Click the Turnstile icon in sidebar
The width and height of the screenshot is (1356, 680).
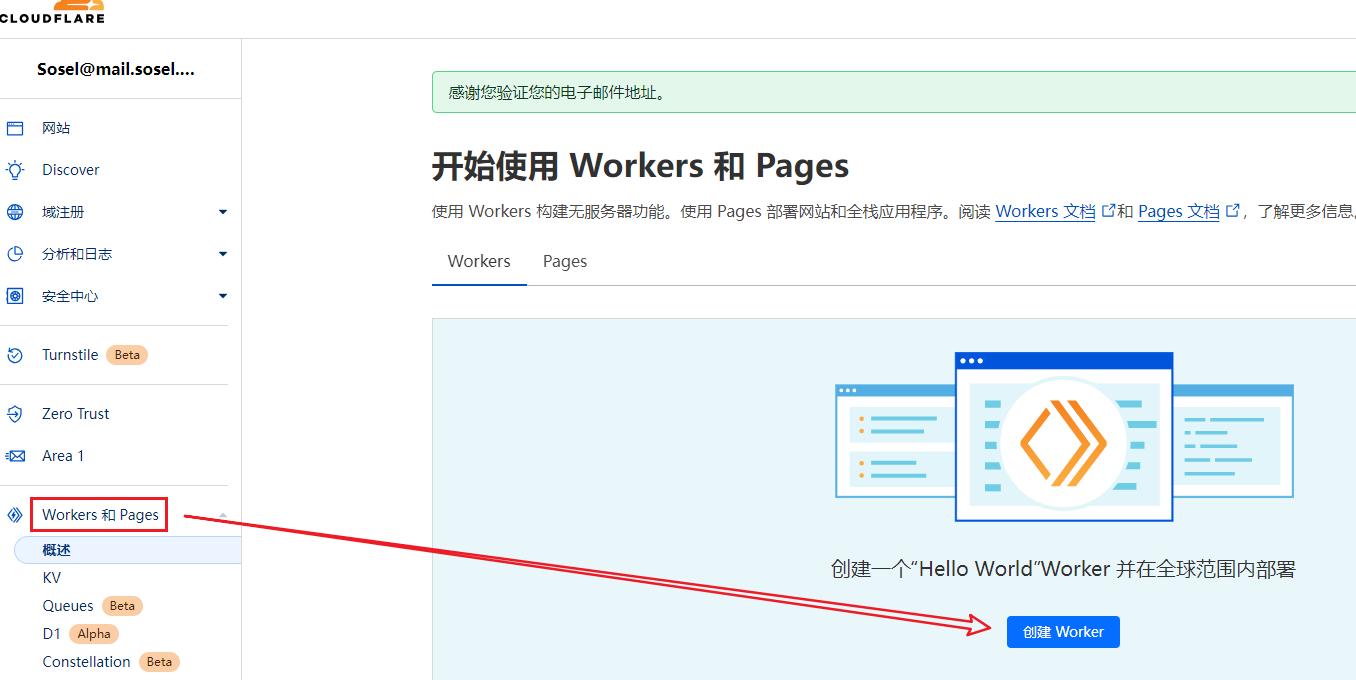15,355
